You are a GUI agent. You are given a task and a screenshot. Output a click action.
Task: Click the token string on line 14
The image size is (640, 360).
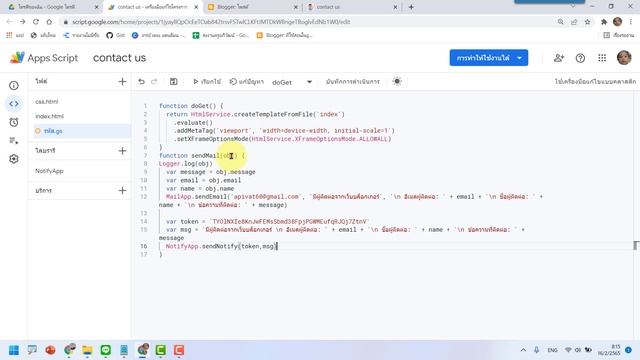(x=289, y=221)
